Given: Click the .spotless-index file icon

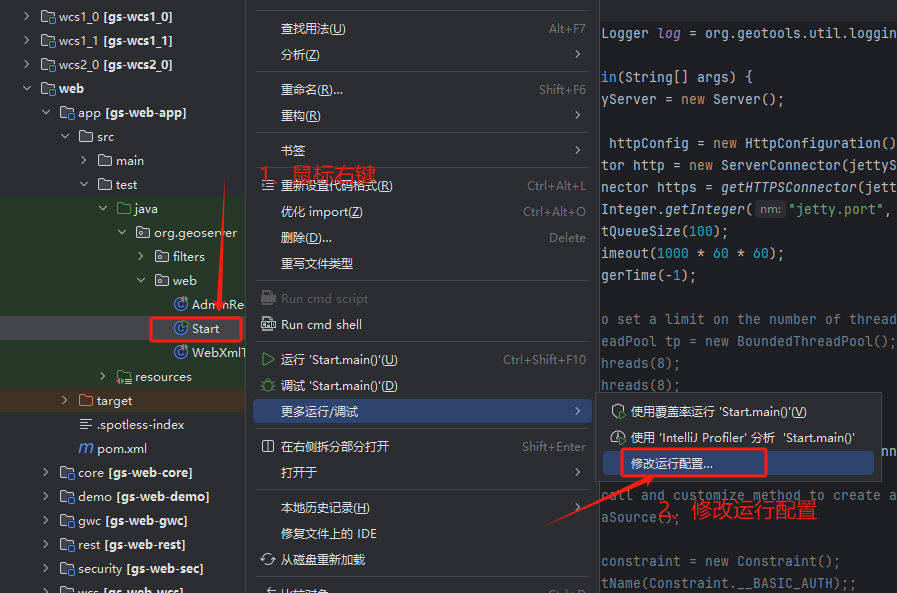Looking at the screenshot, I should [x=86, y=424].
